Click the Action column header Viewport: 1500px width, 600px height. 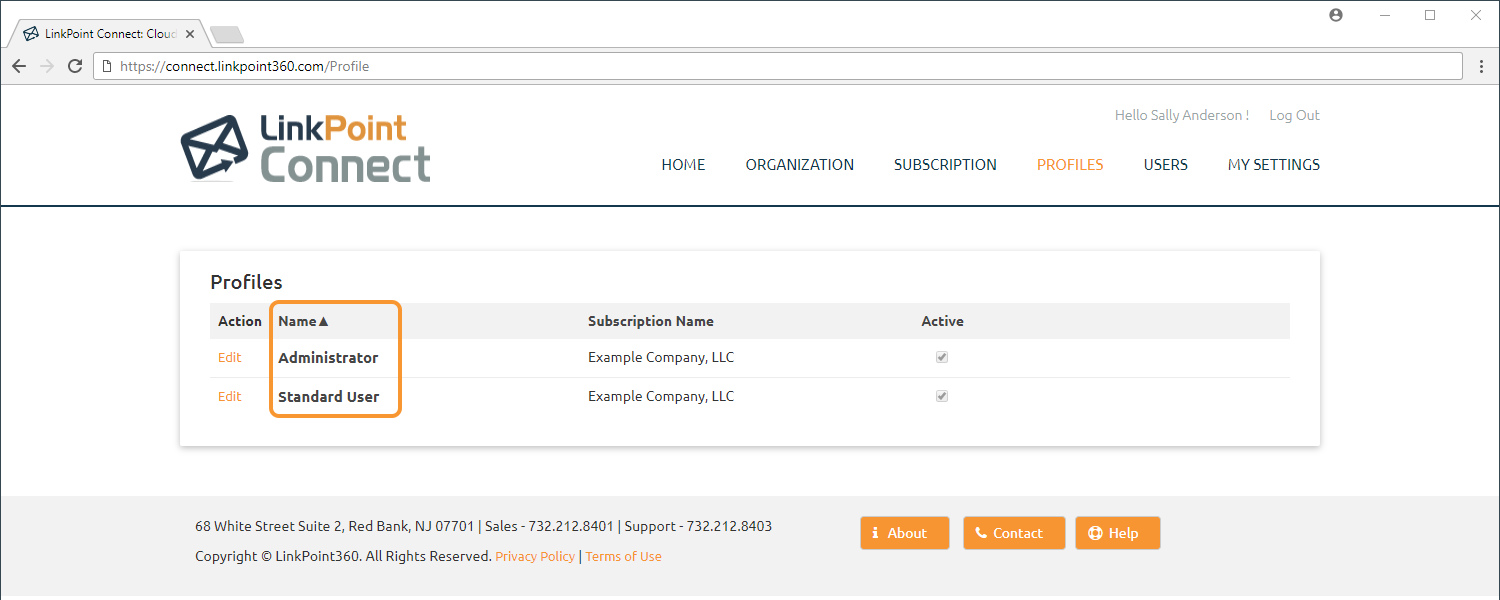click(x=240, y=321)
